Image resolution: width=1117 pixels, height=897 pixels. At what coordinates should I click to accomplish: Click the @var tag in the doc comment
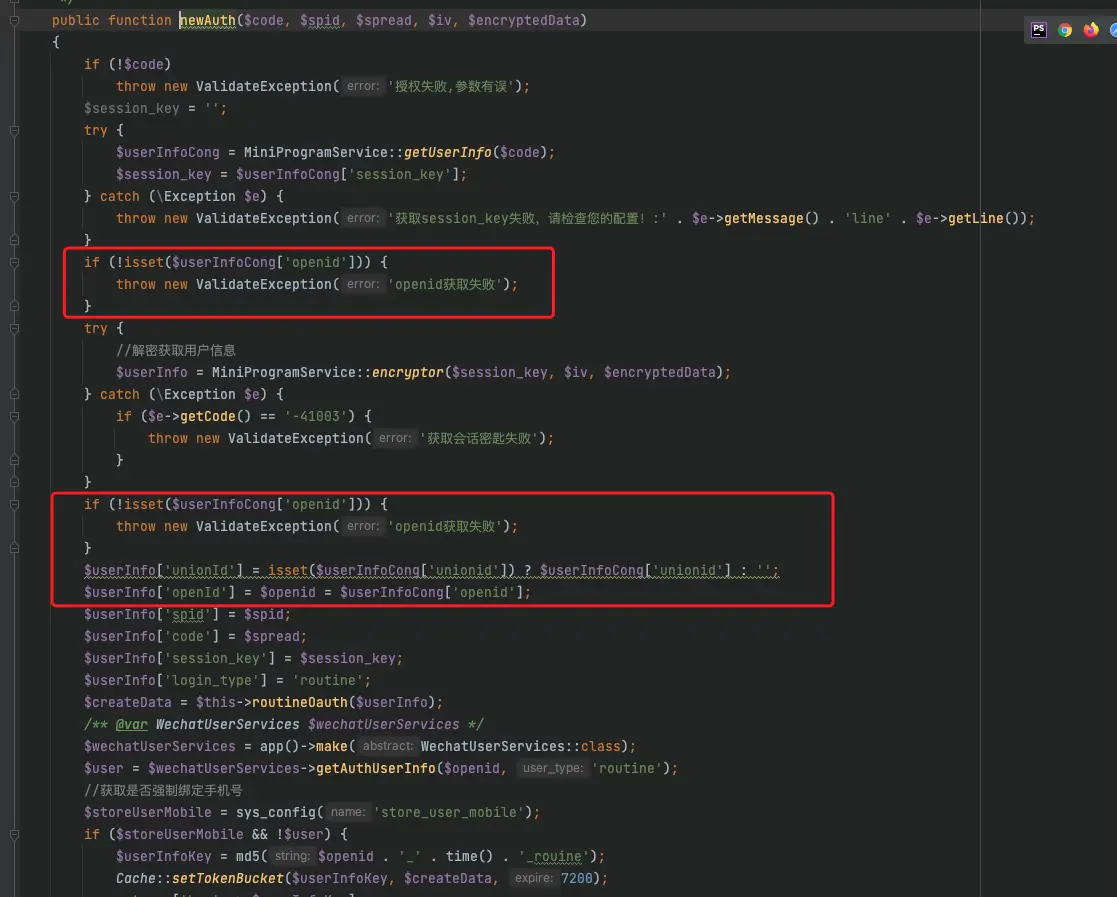(132, 725)
